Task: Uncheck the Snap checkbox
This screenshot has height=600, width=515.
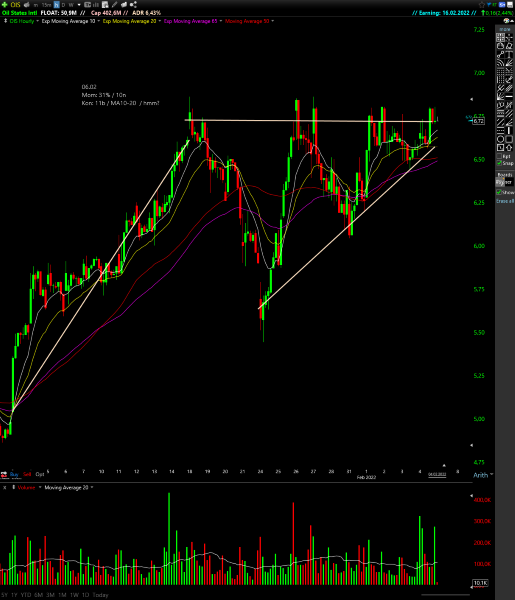Action: 499,163
